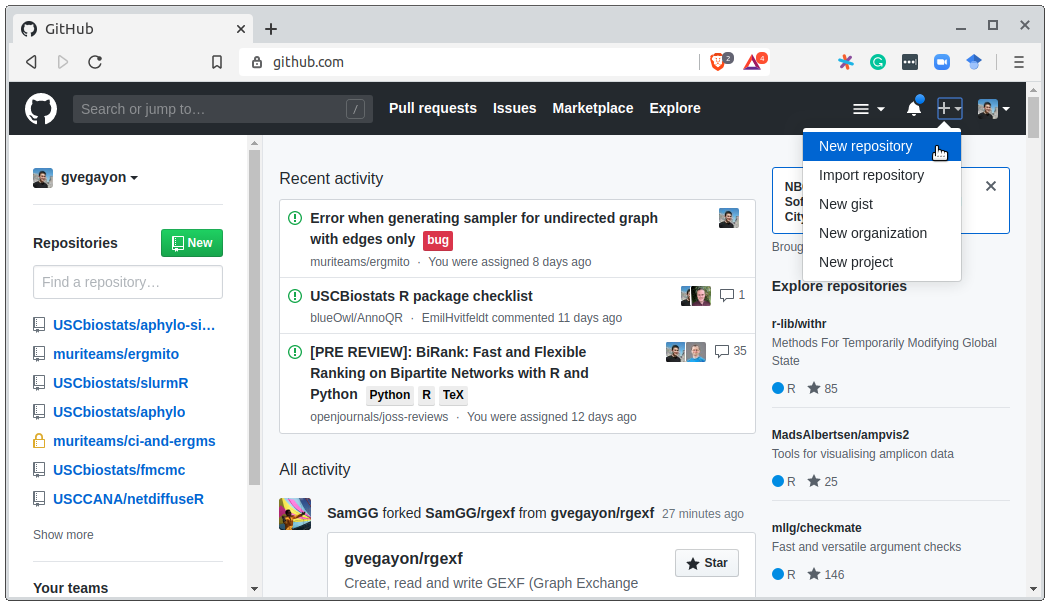Image resolution: width=1054 pixels, height=610 pixels.
Task: Click the red bug label
Action: pos(438,240)
